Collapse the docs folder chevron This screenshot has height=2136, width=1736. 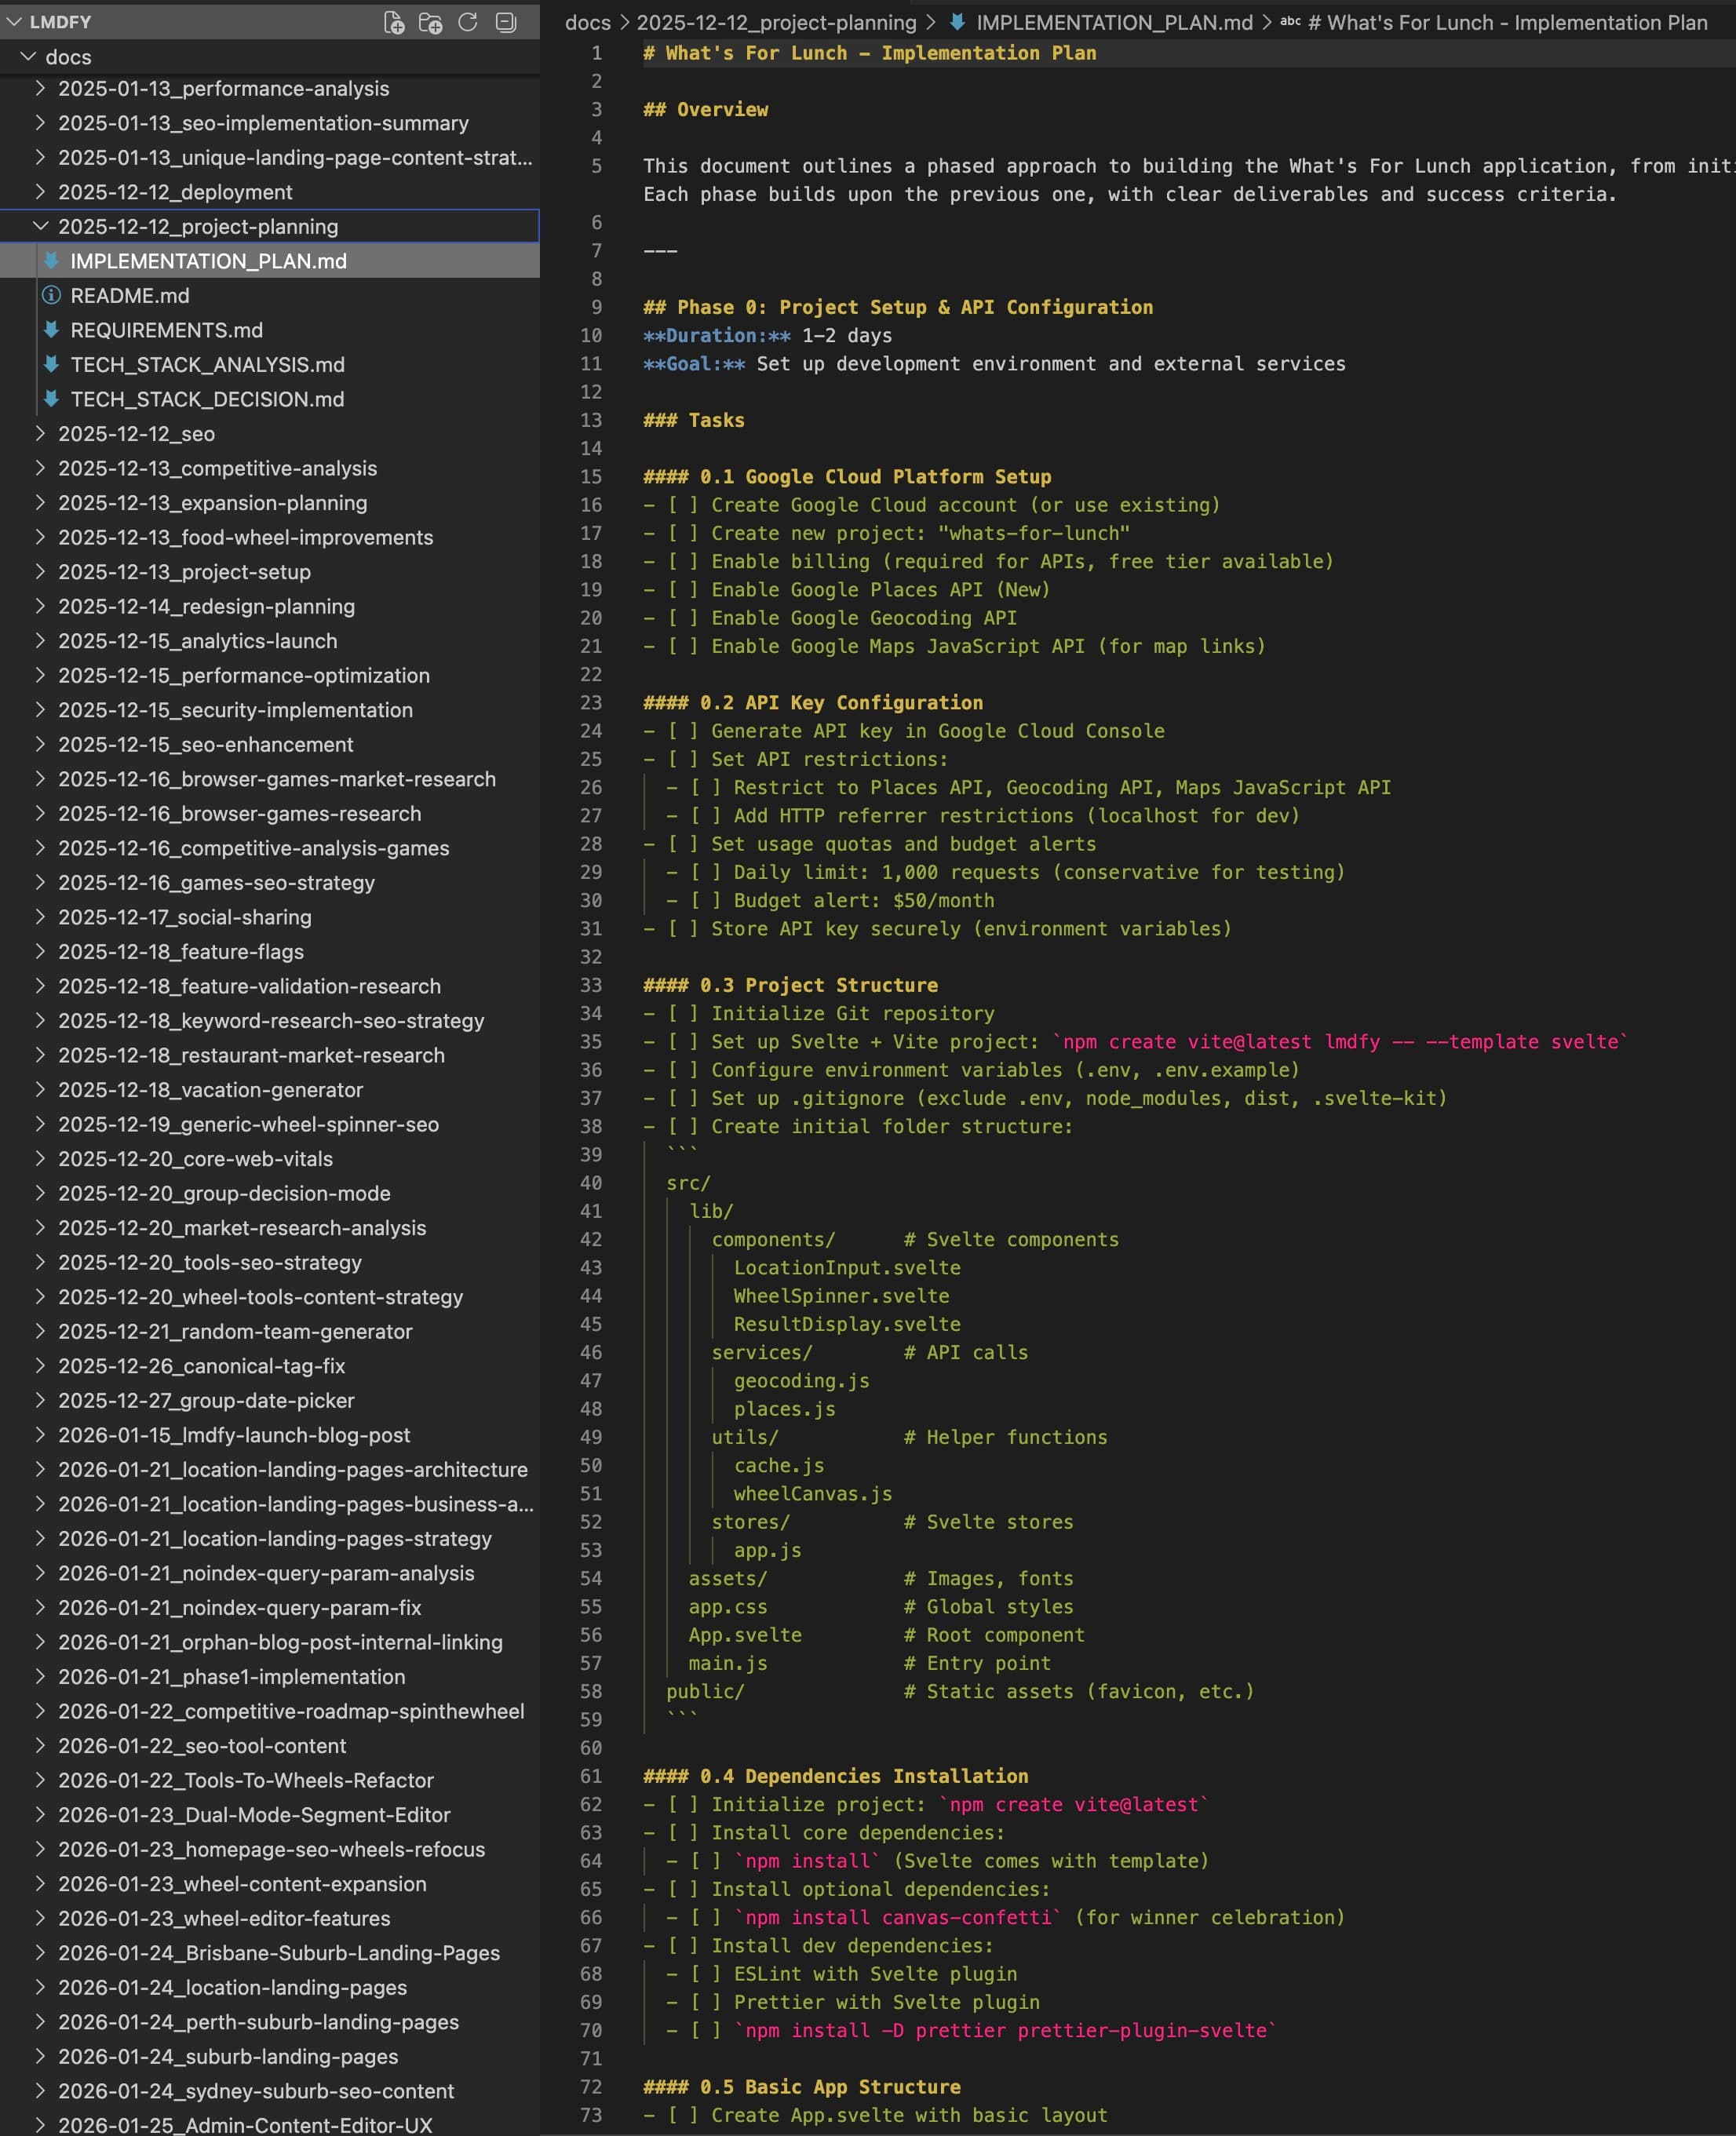pos(29,57)
